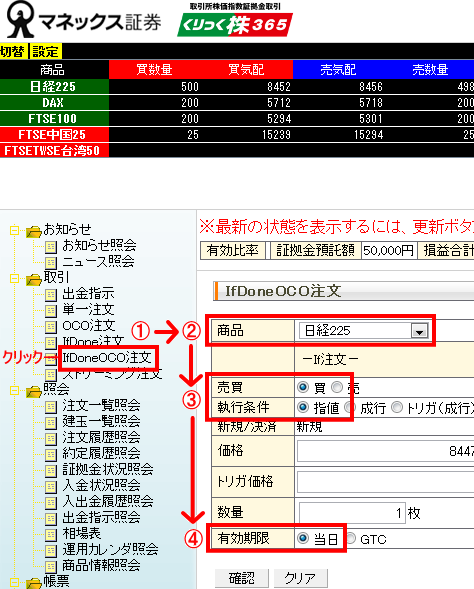
Task: Open 単一注文 in the tree
Action: click(x=88, y=310)
